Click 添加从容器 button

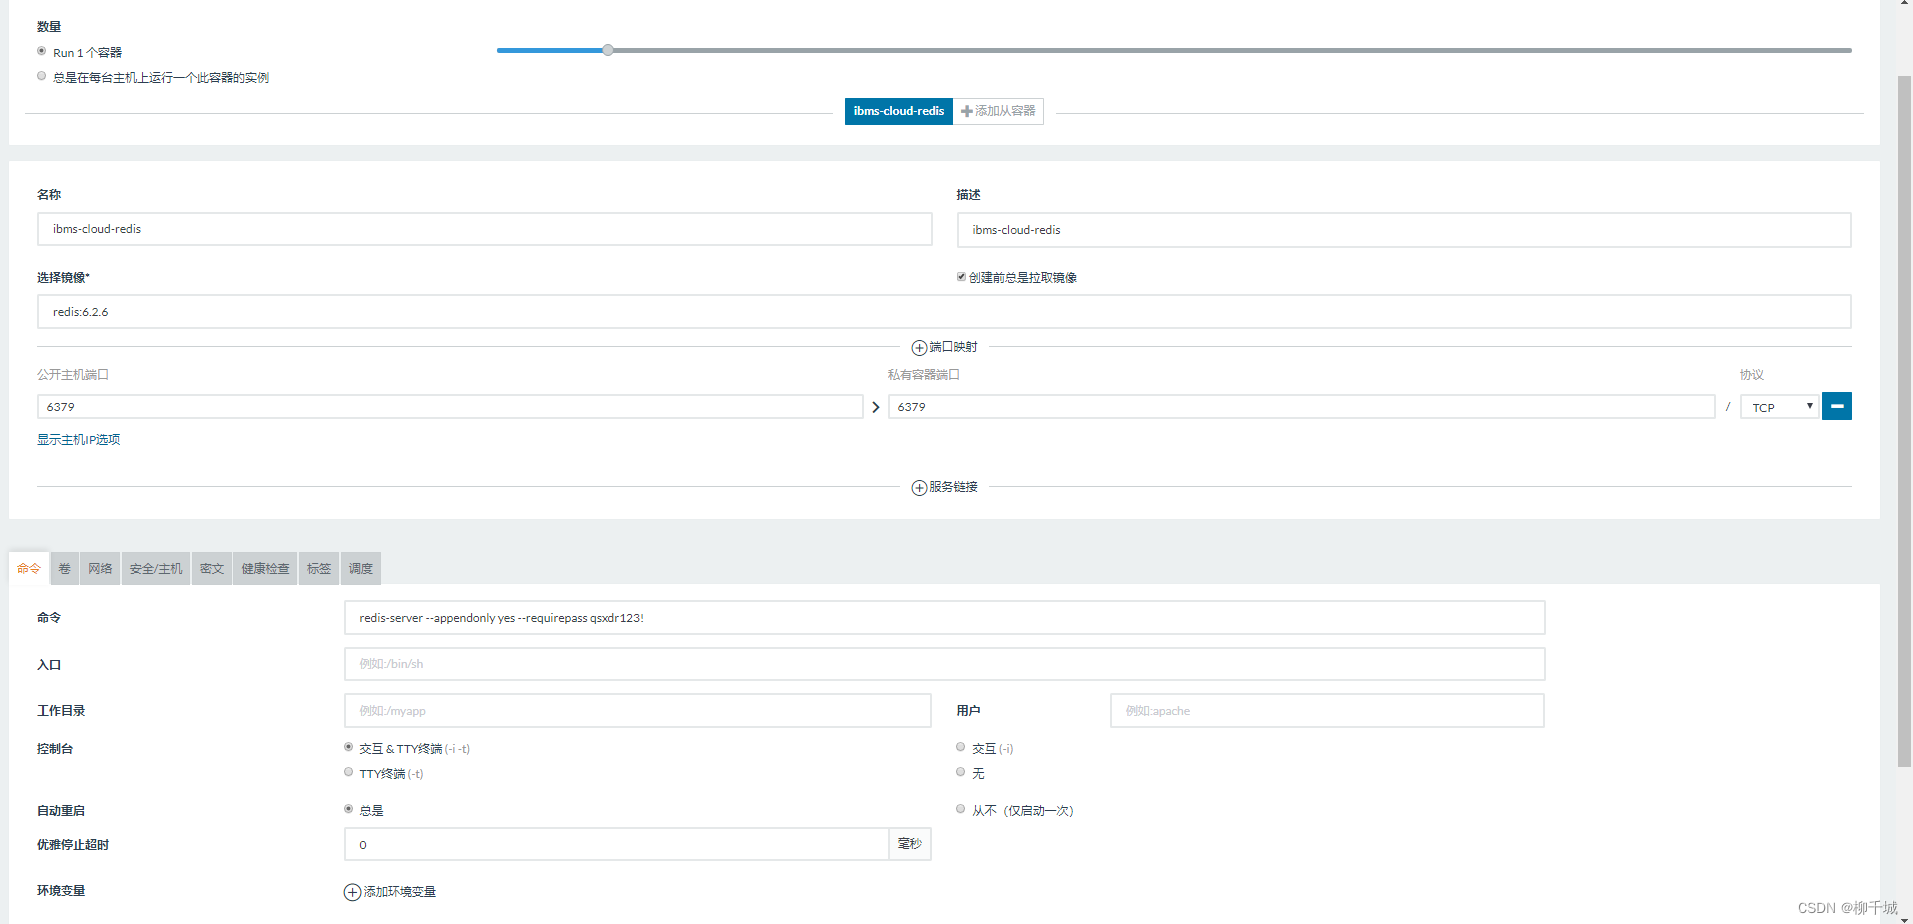(x=998, y=111)
